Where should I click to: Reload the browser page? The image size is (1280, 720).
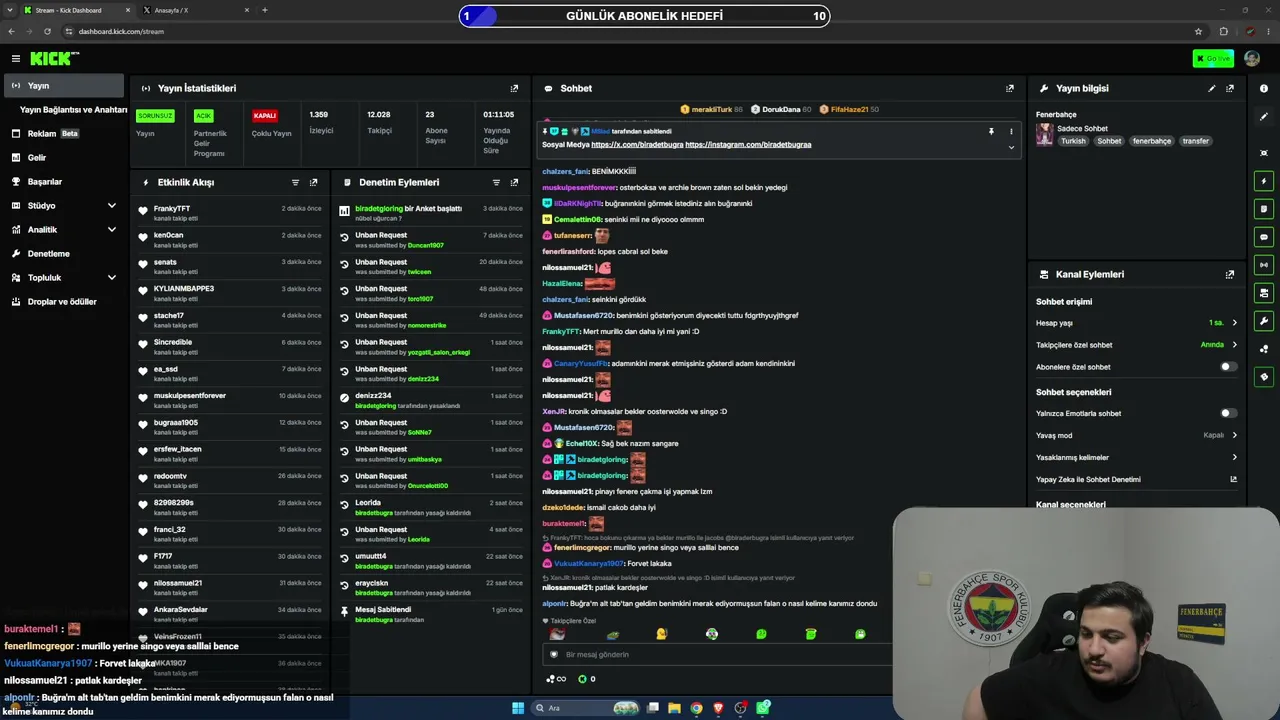47,31
